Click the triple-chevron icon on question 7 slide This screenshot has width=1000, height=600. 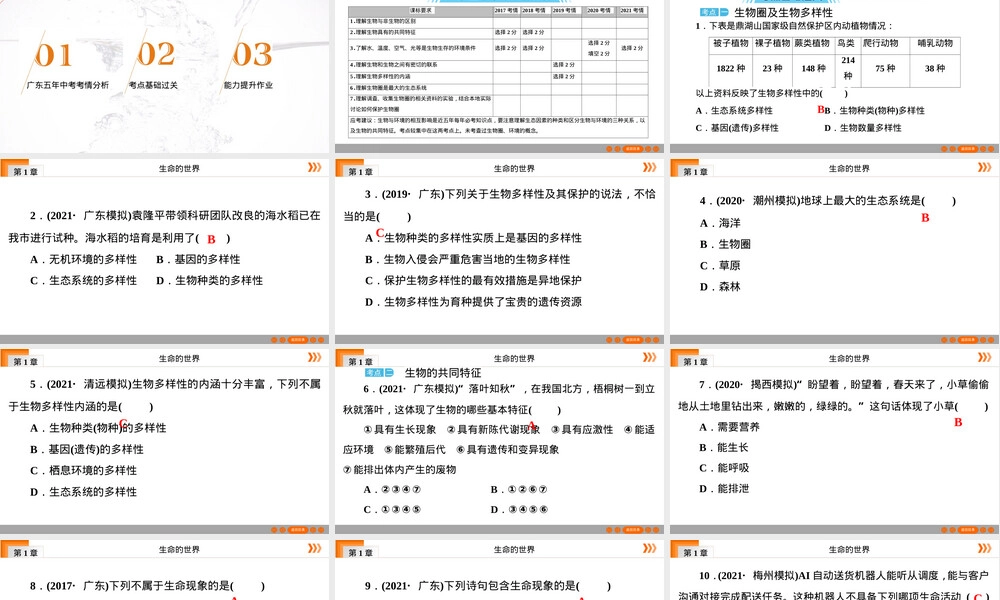[984, 357]
